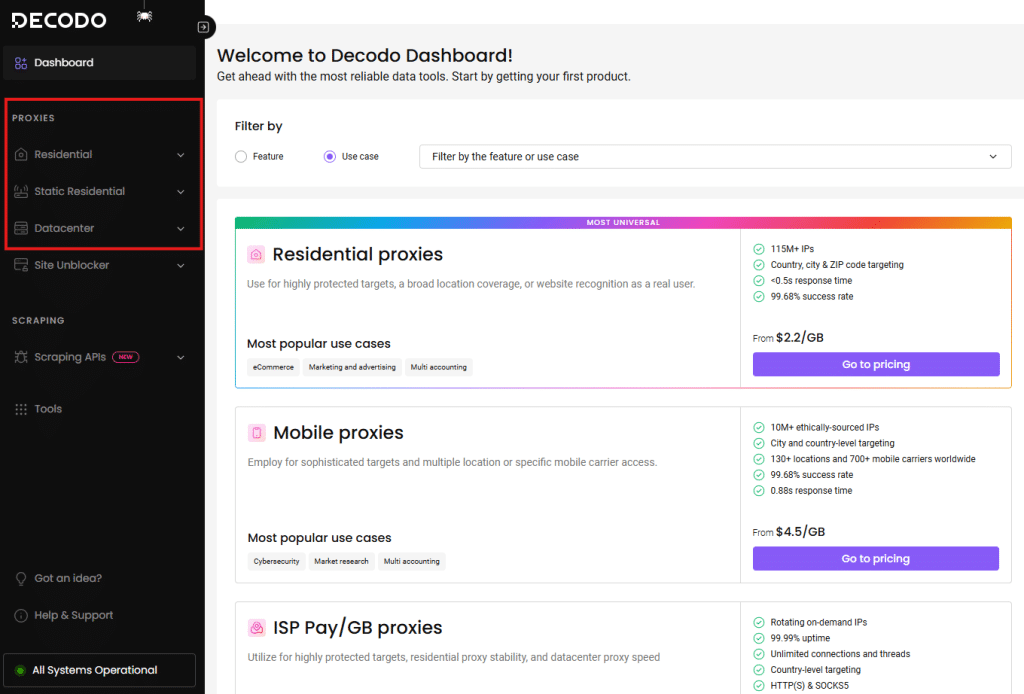
Task: Click the Static Residential router icon
Action: point(21,191)
